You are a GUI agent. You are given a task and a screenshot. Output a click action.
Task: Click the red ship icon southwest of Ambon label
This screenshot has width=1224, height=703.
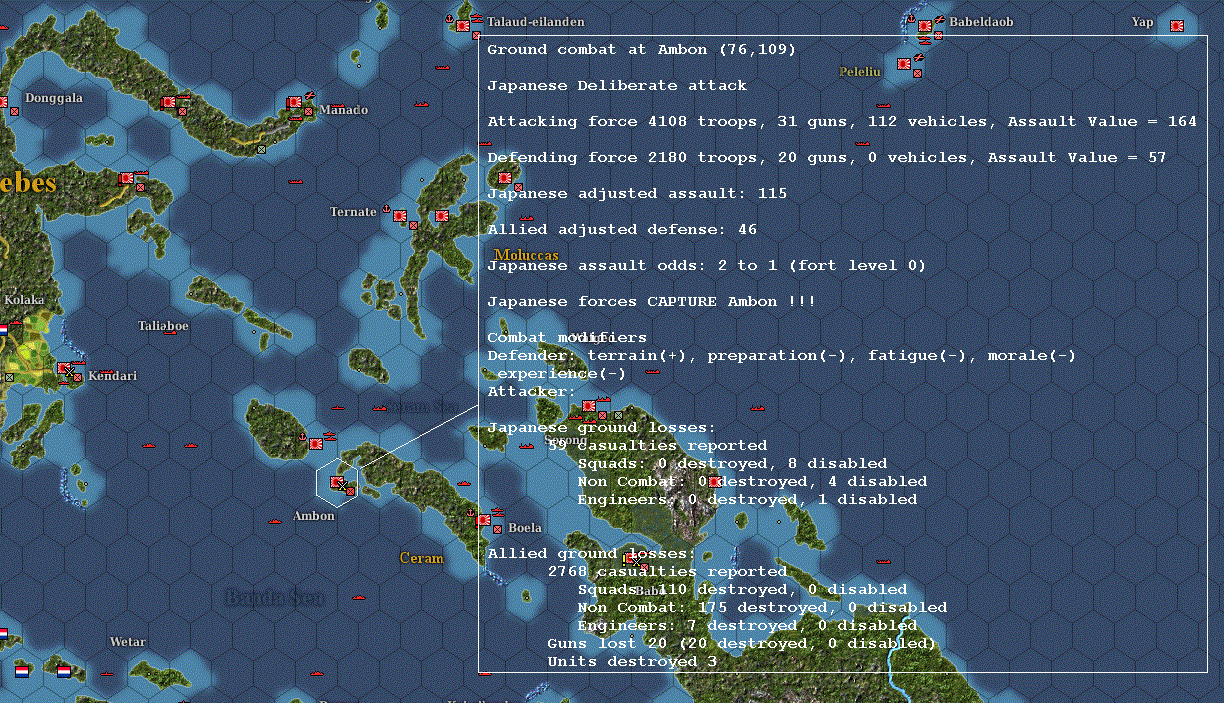(x=275, y=519)
